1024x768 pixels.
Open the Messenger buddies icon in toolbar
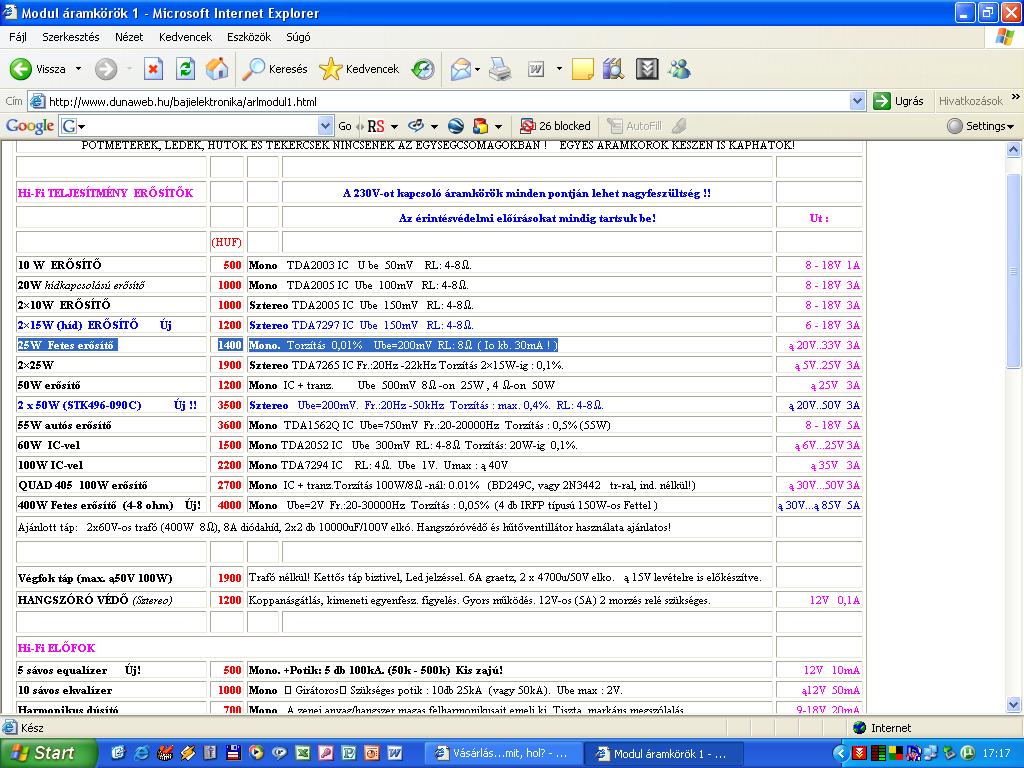point(680,69)
